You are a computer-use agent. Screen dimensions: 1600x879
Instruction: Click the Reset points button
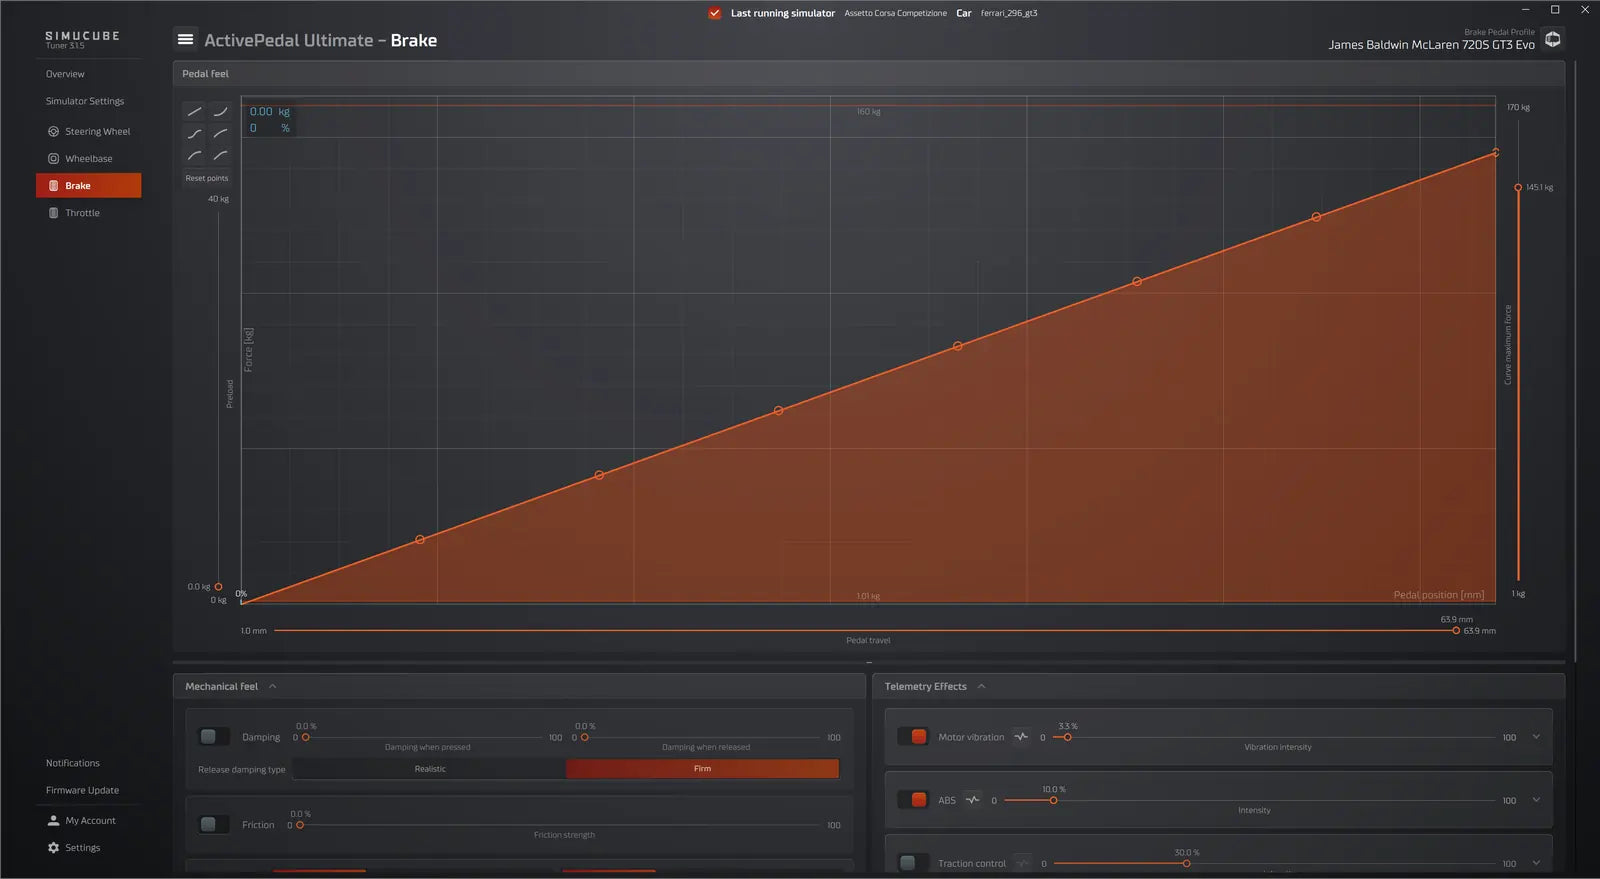[207, 178]
